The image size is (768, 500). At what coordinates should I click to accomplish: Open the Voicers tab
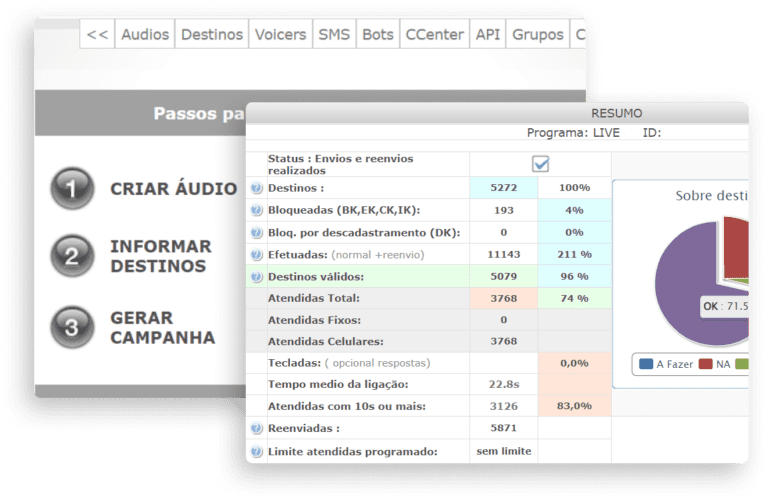(x=281, y=34)
